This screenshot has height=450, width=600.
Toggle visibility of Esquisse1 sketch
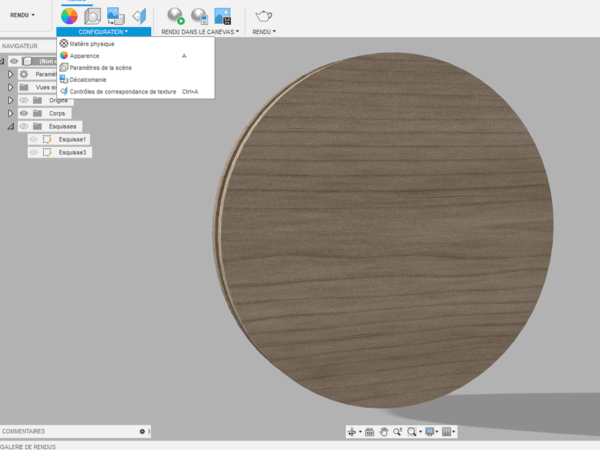34,139
